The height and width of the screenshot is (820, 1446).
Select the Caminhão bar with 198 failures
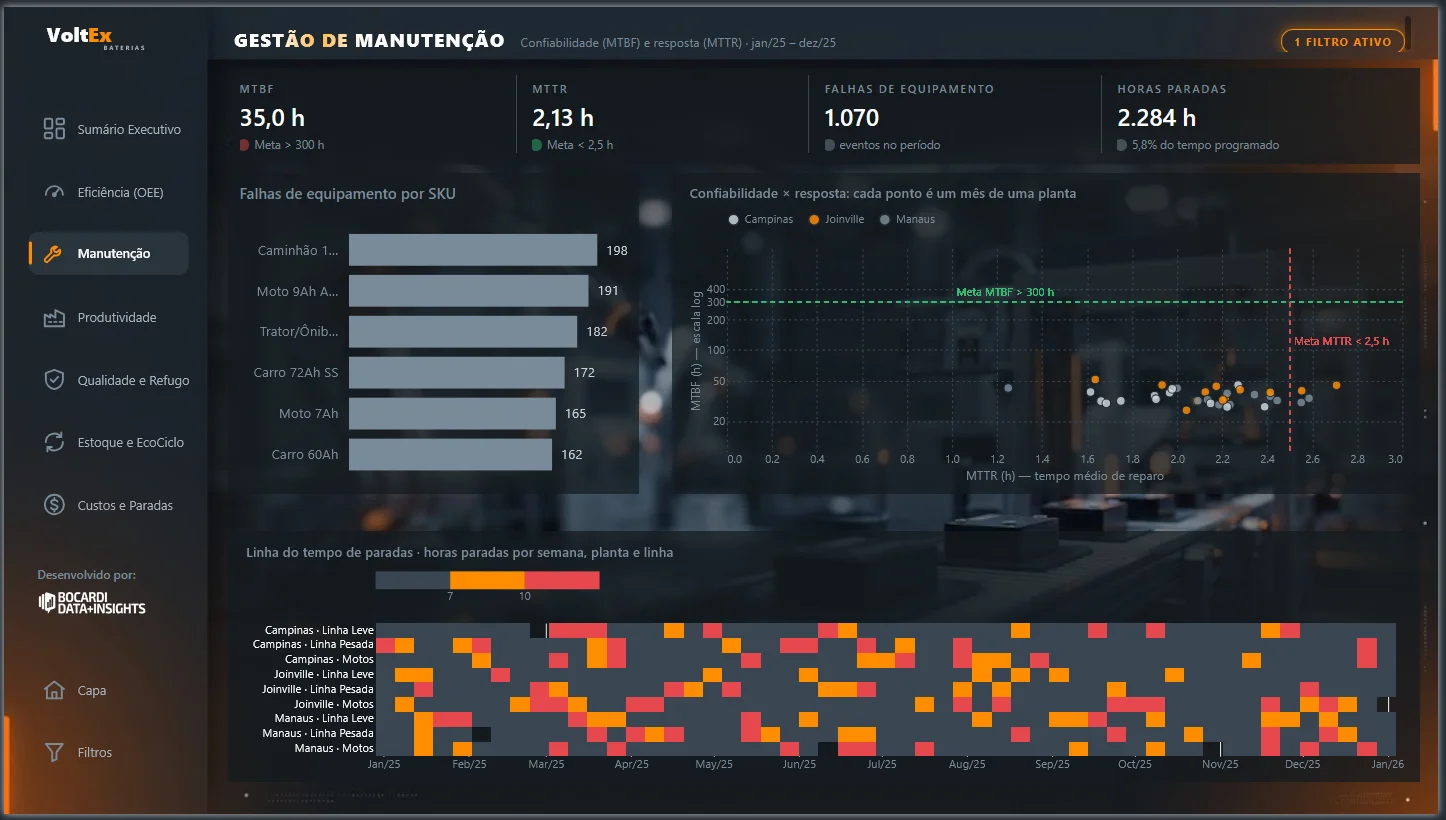point(473,250)
